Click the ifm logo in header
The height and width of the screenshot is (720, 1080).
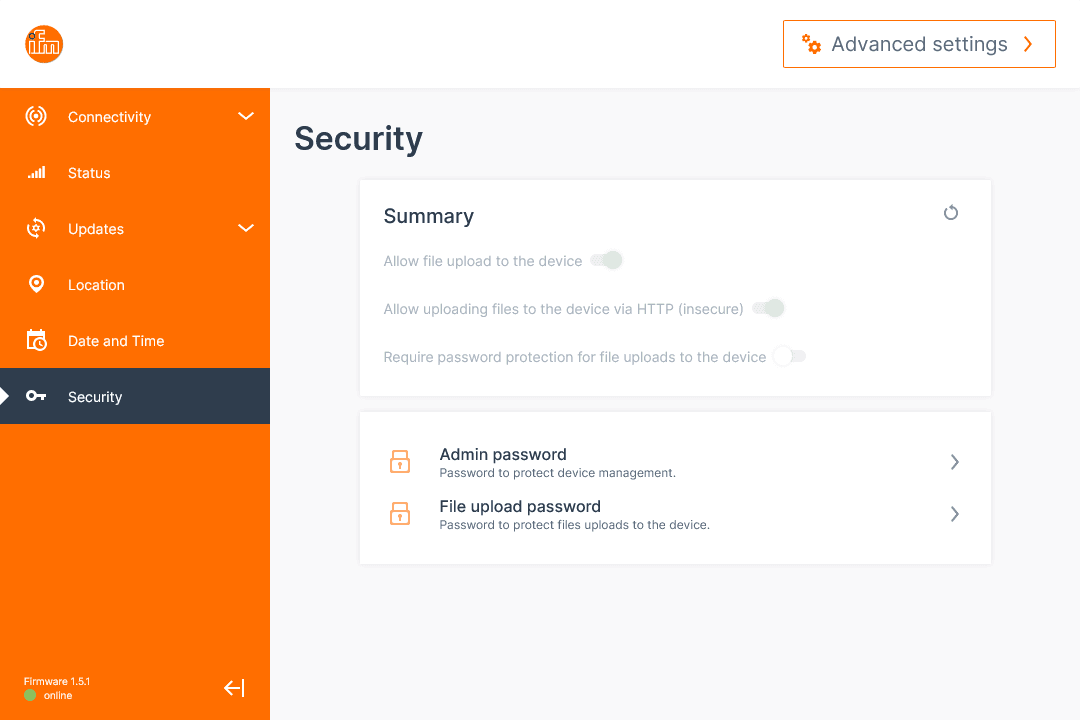[x=44, y=44]
